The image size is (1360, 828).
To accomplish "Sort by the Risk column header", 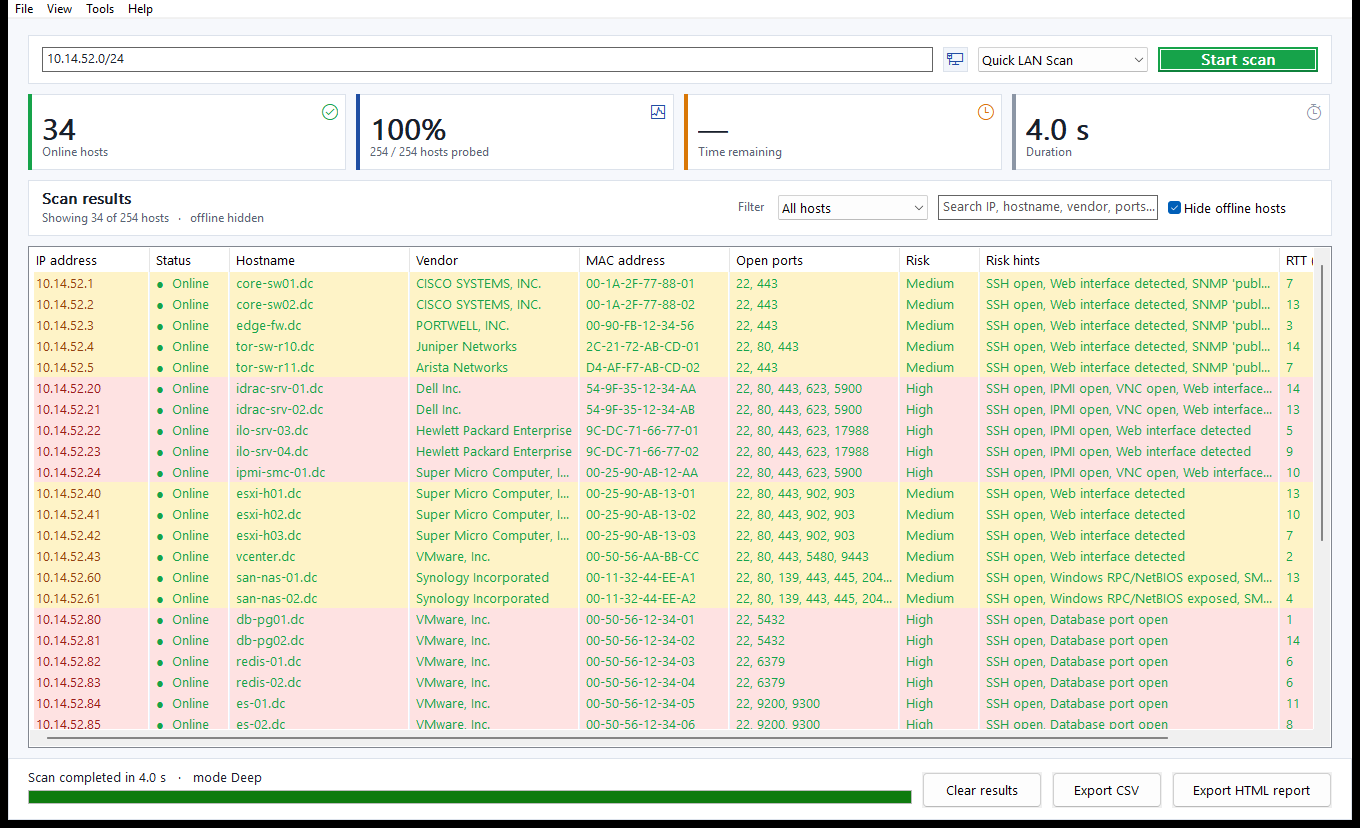I will click(940, 260).
